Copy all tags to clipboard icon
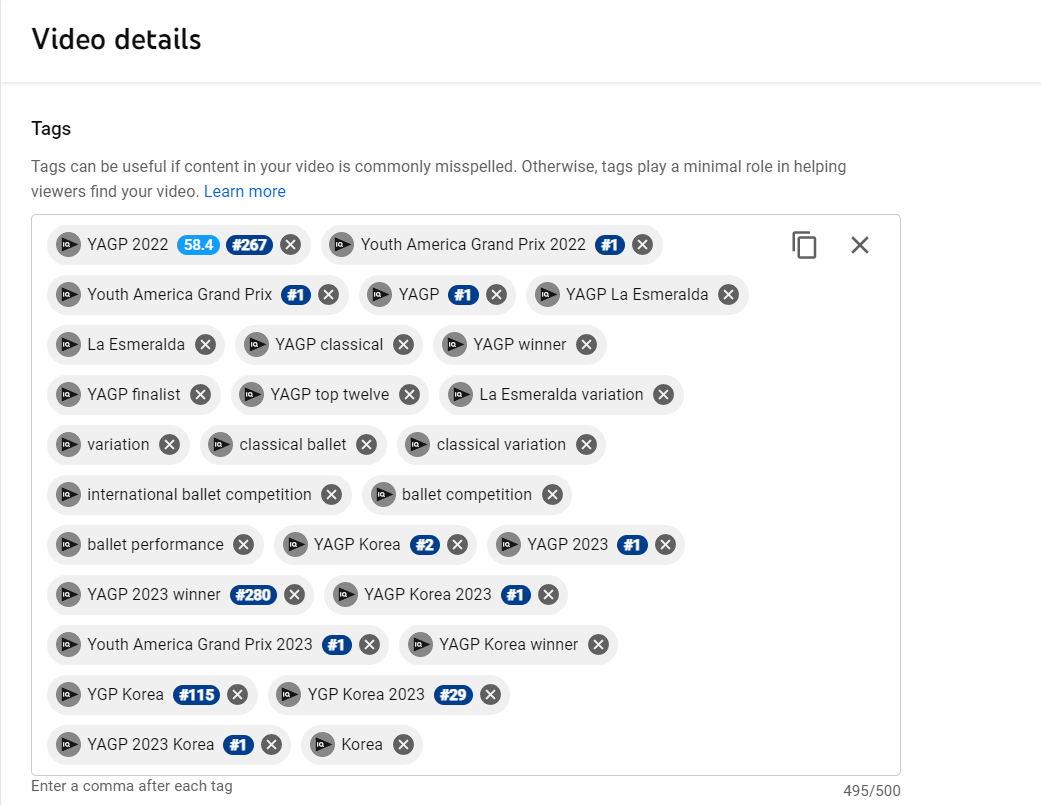1041x805 pixels. (804, 245)
